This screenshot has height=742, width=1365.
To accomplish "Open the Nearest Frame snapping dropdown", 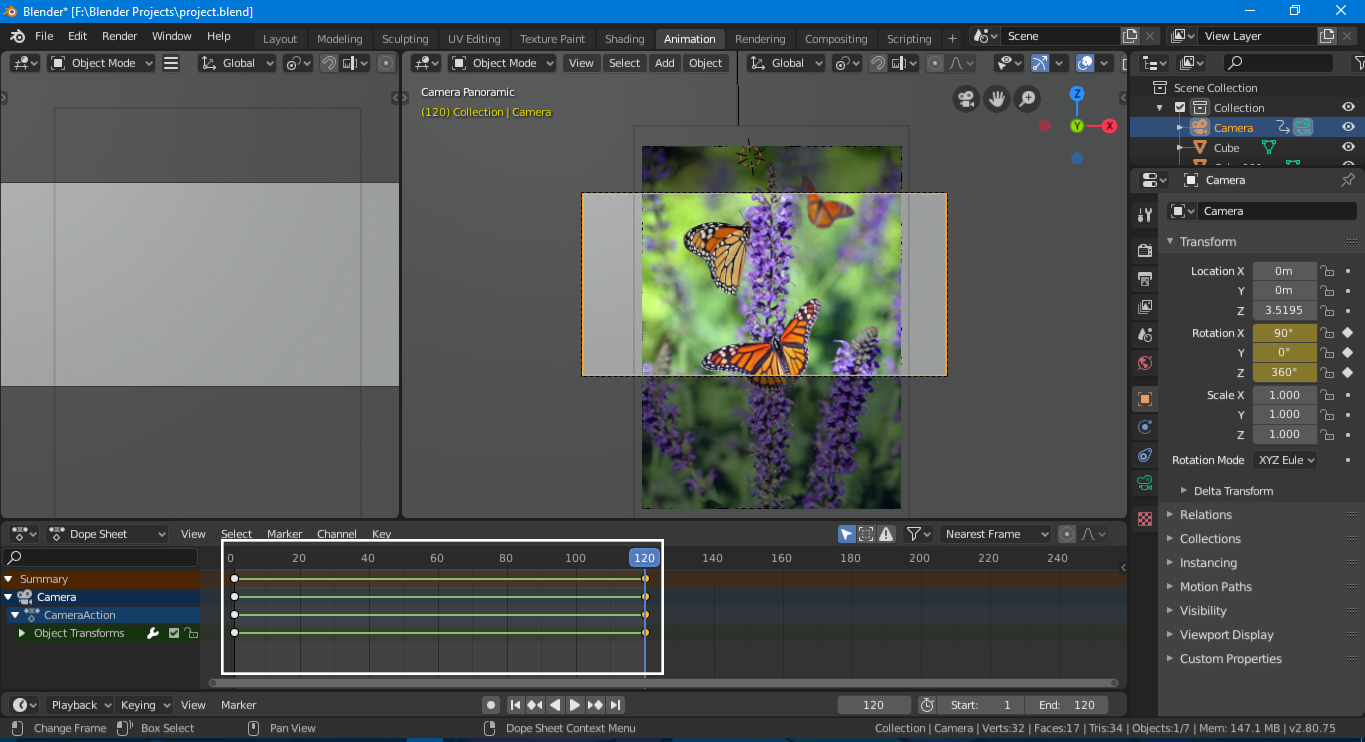I will (996, 534).
